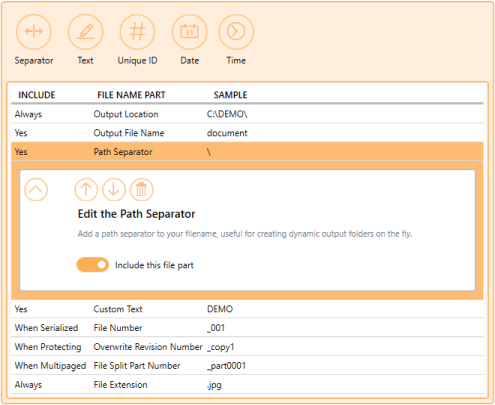
Task: Add a Date file part
Action: coord(189,32)
